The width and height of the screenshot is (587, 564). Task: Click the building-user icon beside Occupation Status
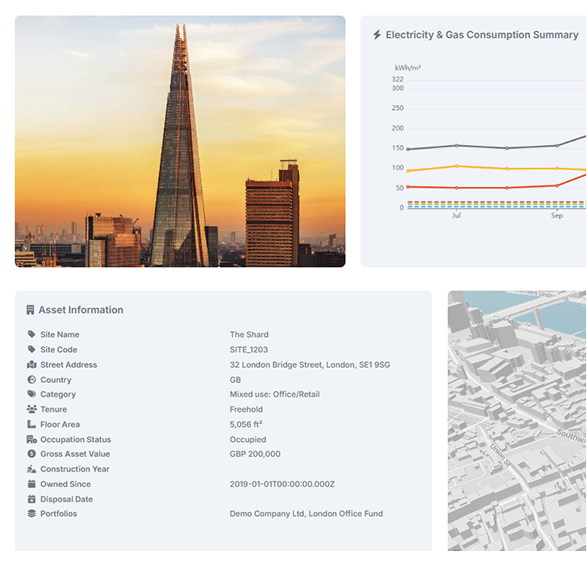31,439
